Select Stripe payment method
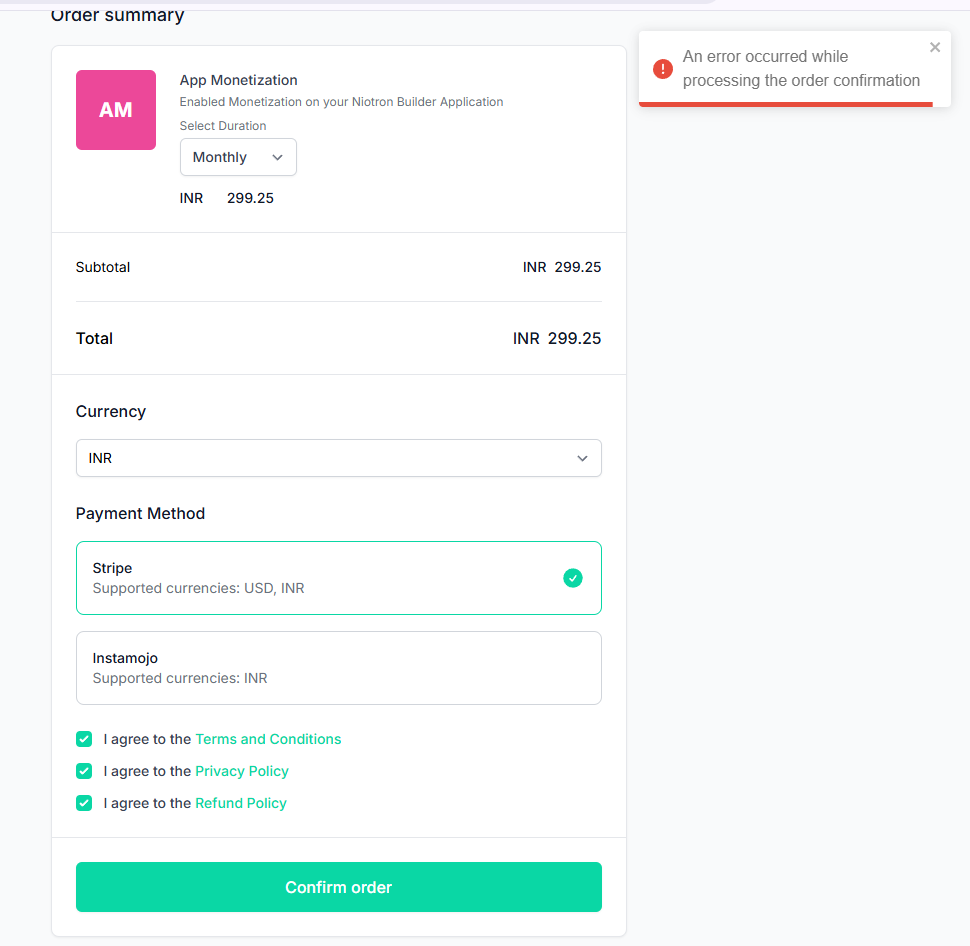This screenshot has width=970, height=946. click(x=338, y=578)
